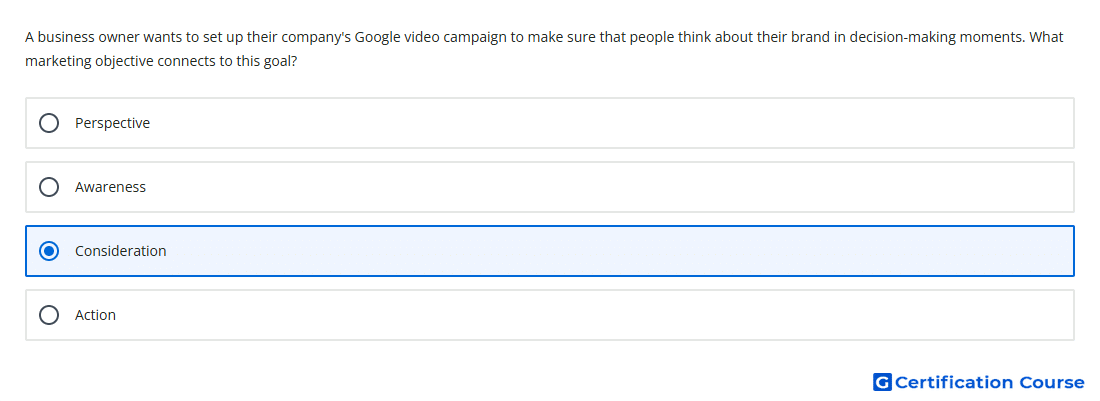
Task: Select the Awareness radio button
Action: click(x=49, y=187)
